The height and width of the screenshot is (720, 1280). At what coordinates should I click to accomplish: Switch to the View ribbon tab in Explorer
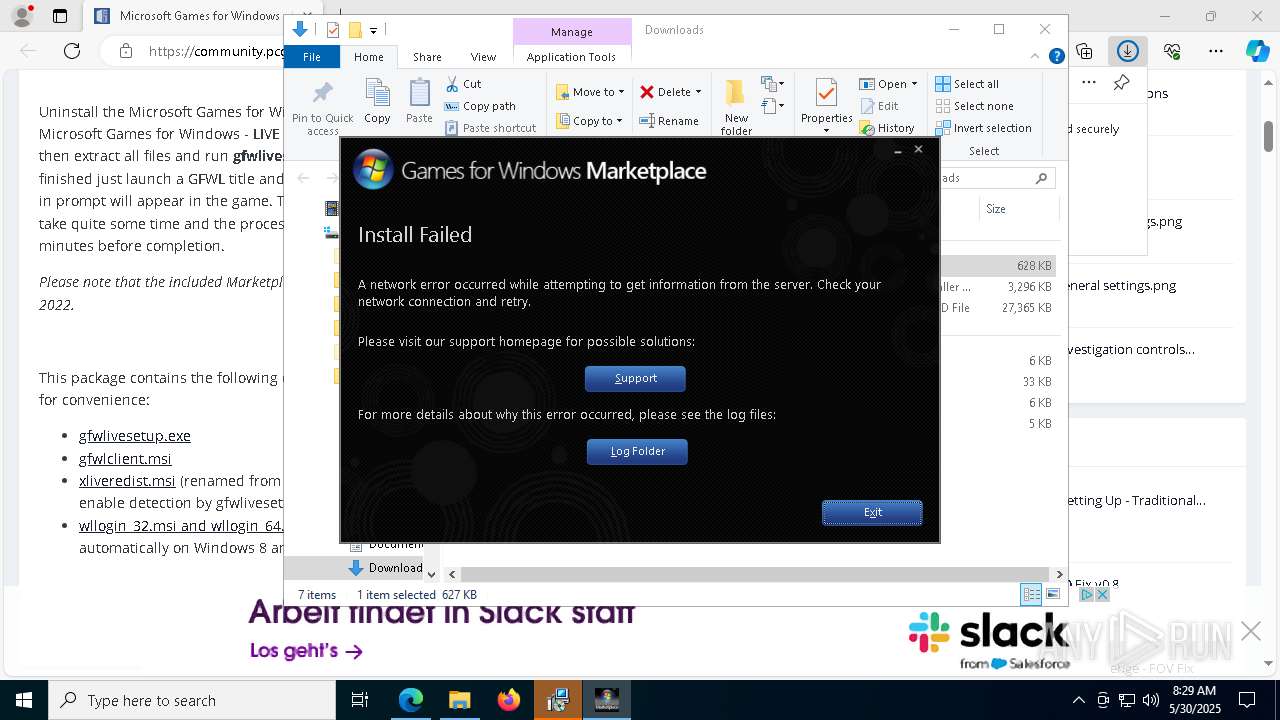pyautogui.click(x=483, y=57)
